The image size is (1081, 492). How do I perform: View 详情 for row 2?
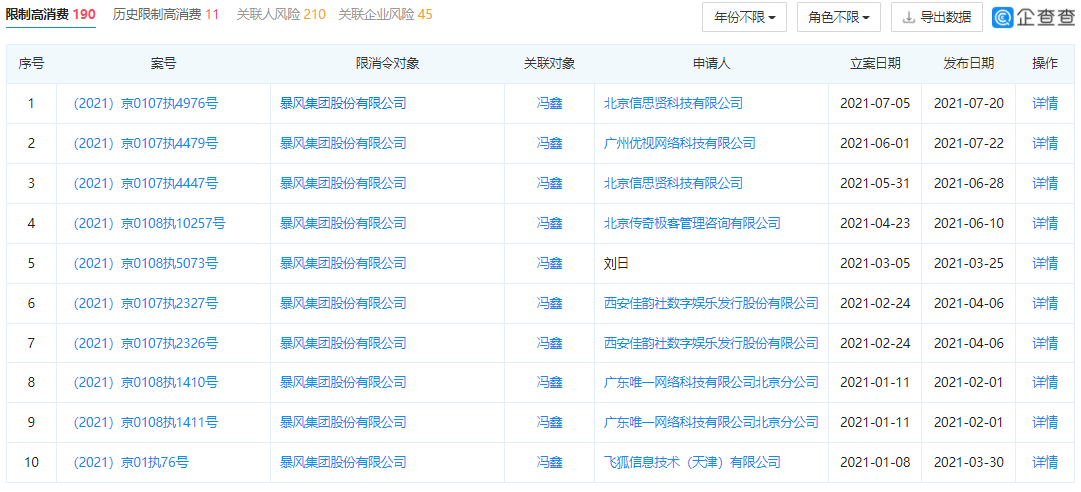click(1044, 144)
